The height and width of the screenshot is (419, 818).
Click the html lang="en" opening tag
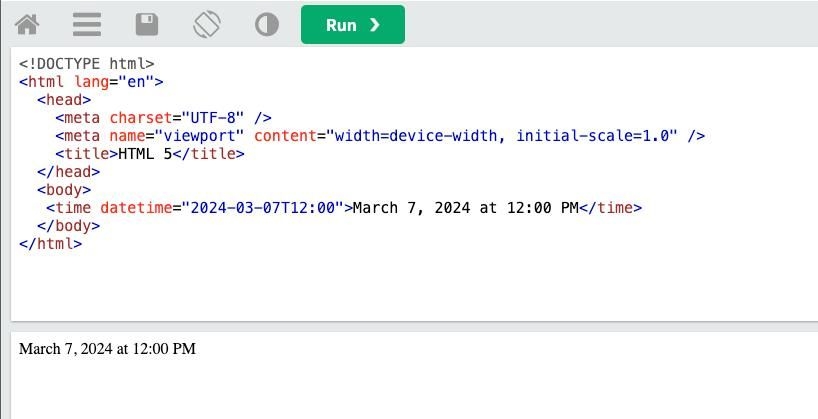pyautogui.click(x=91, y=82)
